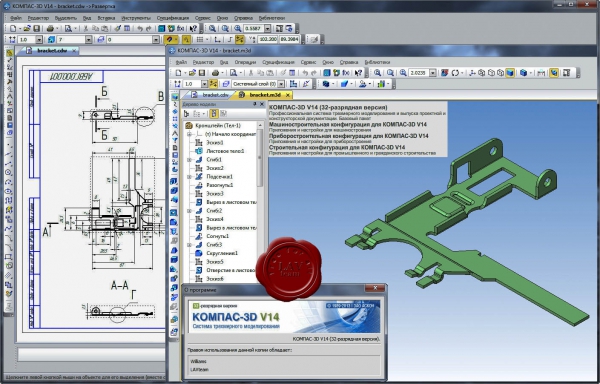Select Листовое тело:1 in model tree

pos(225,151)
